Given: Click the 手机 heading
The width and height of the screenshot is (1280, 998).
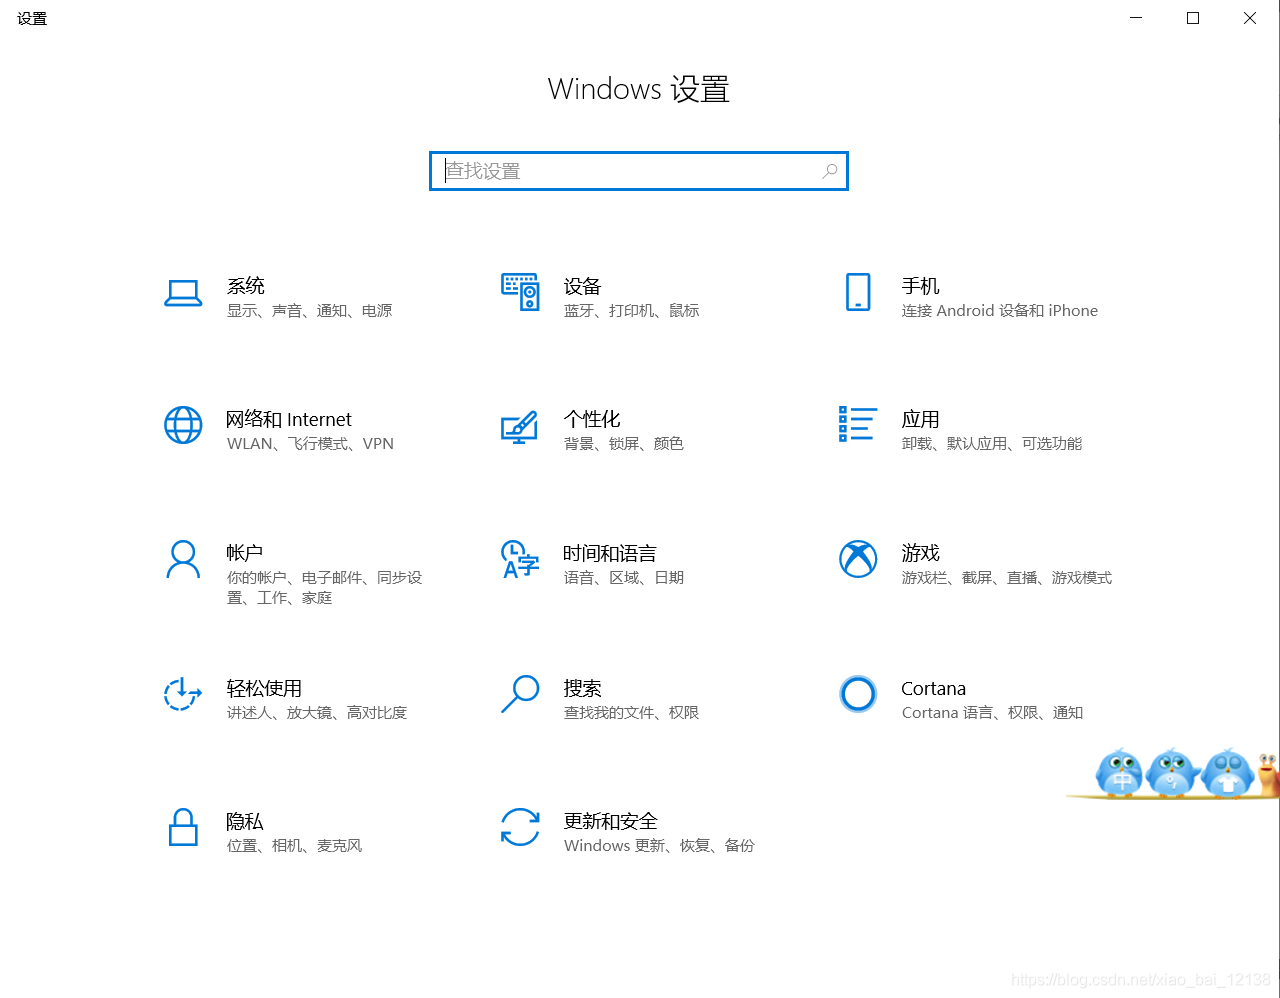Looking at the screenshot, I should click(x=920, y=286).
